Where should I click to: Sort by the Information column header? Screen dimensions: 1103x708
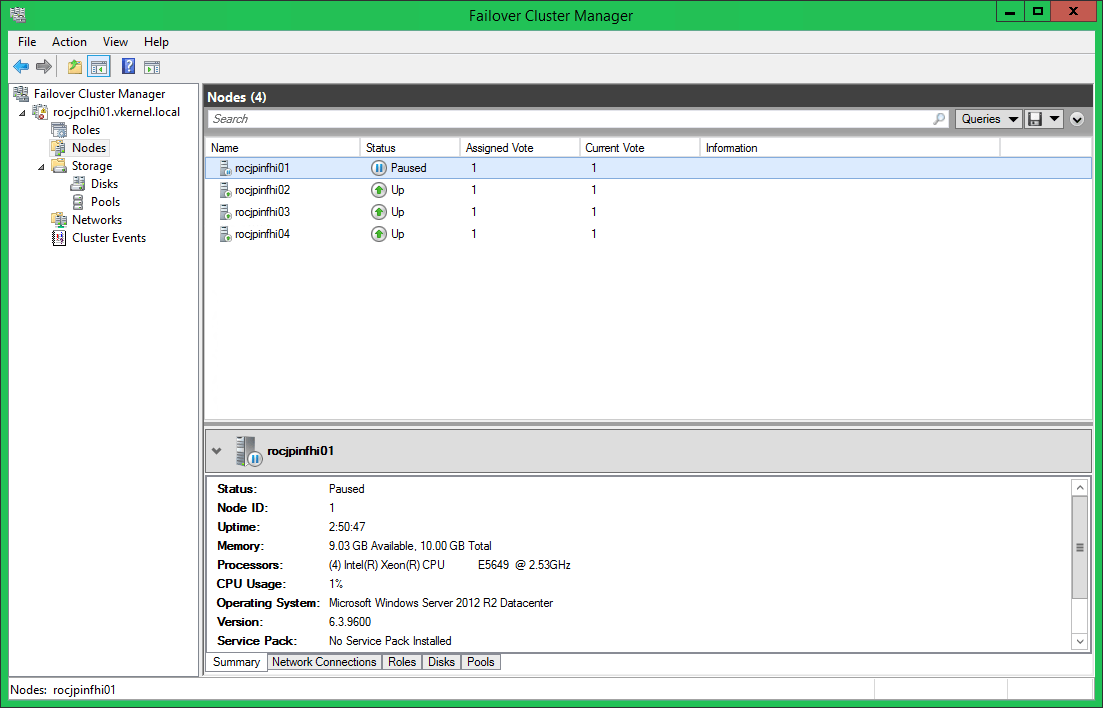click(850, 148)
